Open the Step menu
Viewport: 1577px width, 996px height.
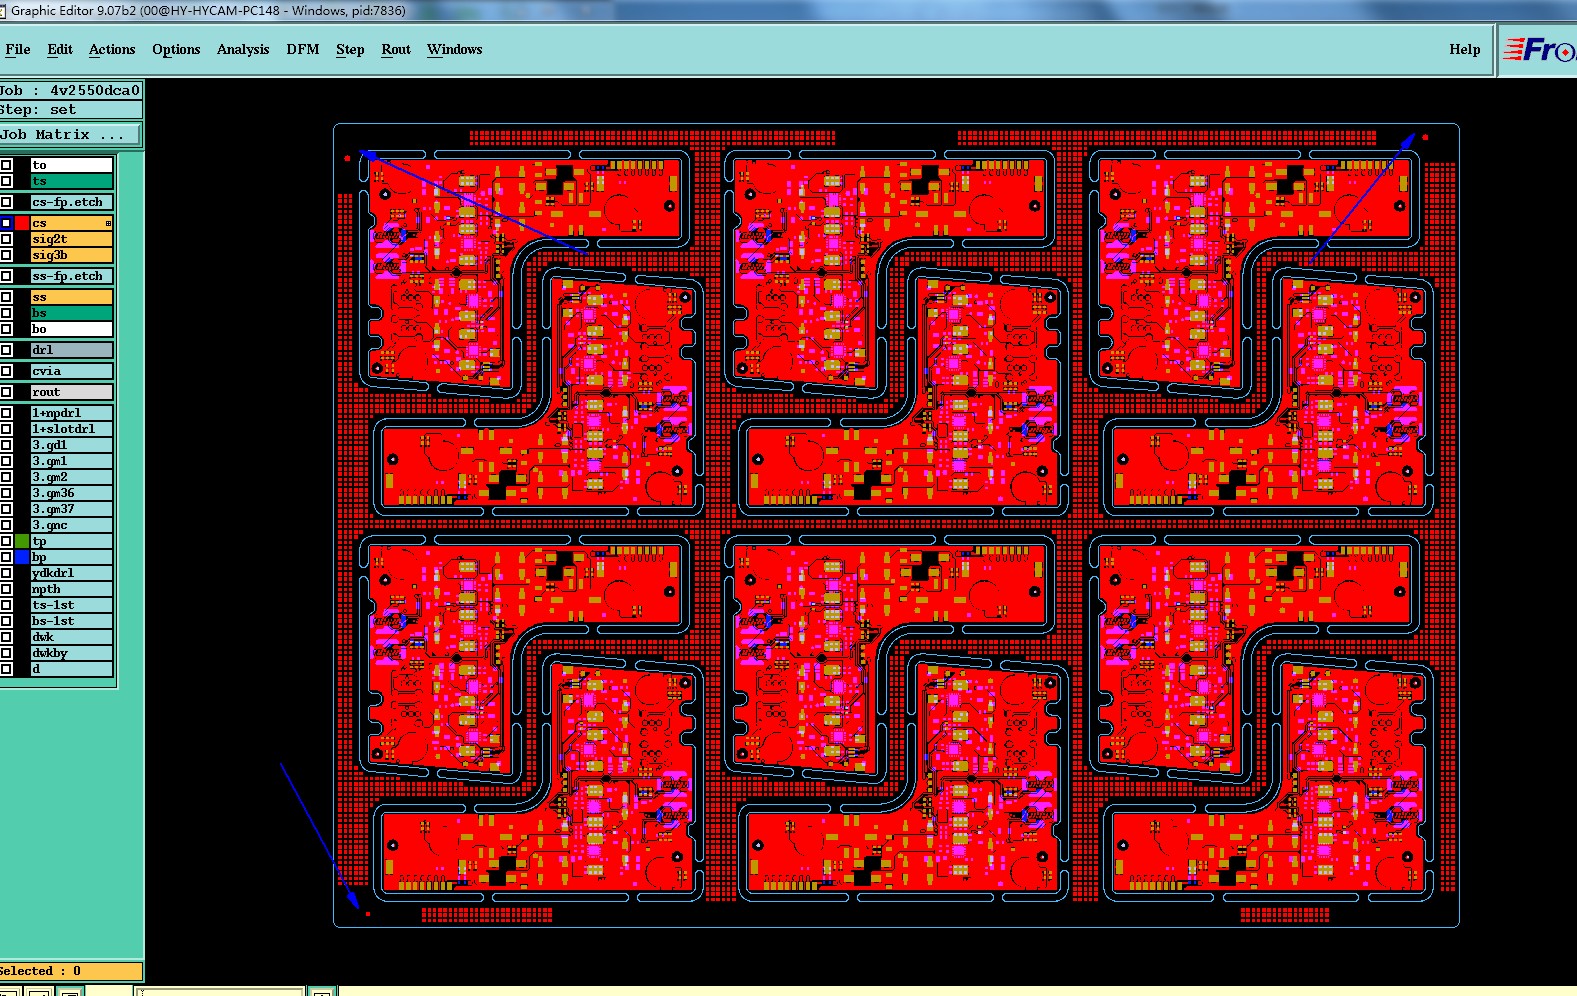click(x=350, y=49)
